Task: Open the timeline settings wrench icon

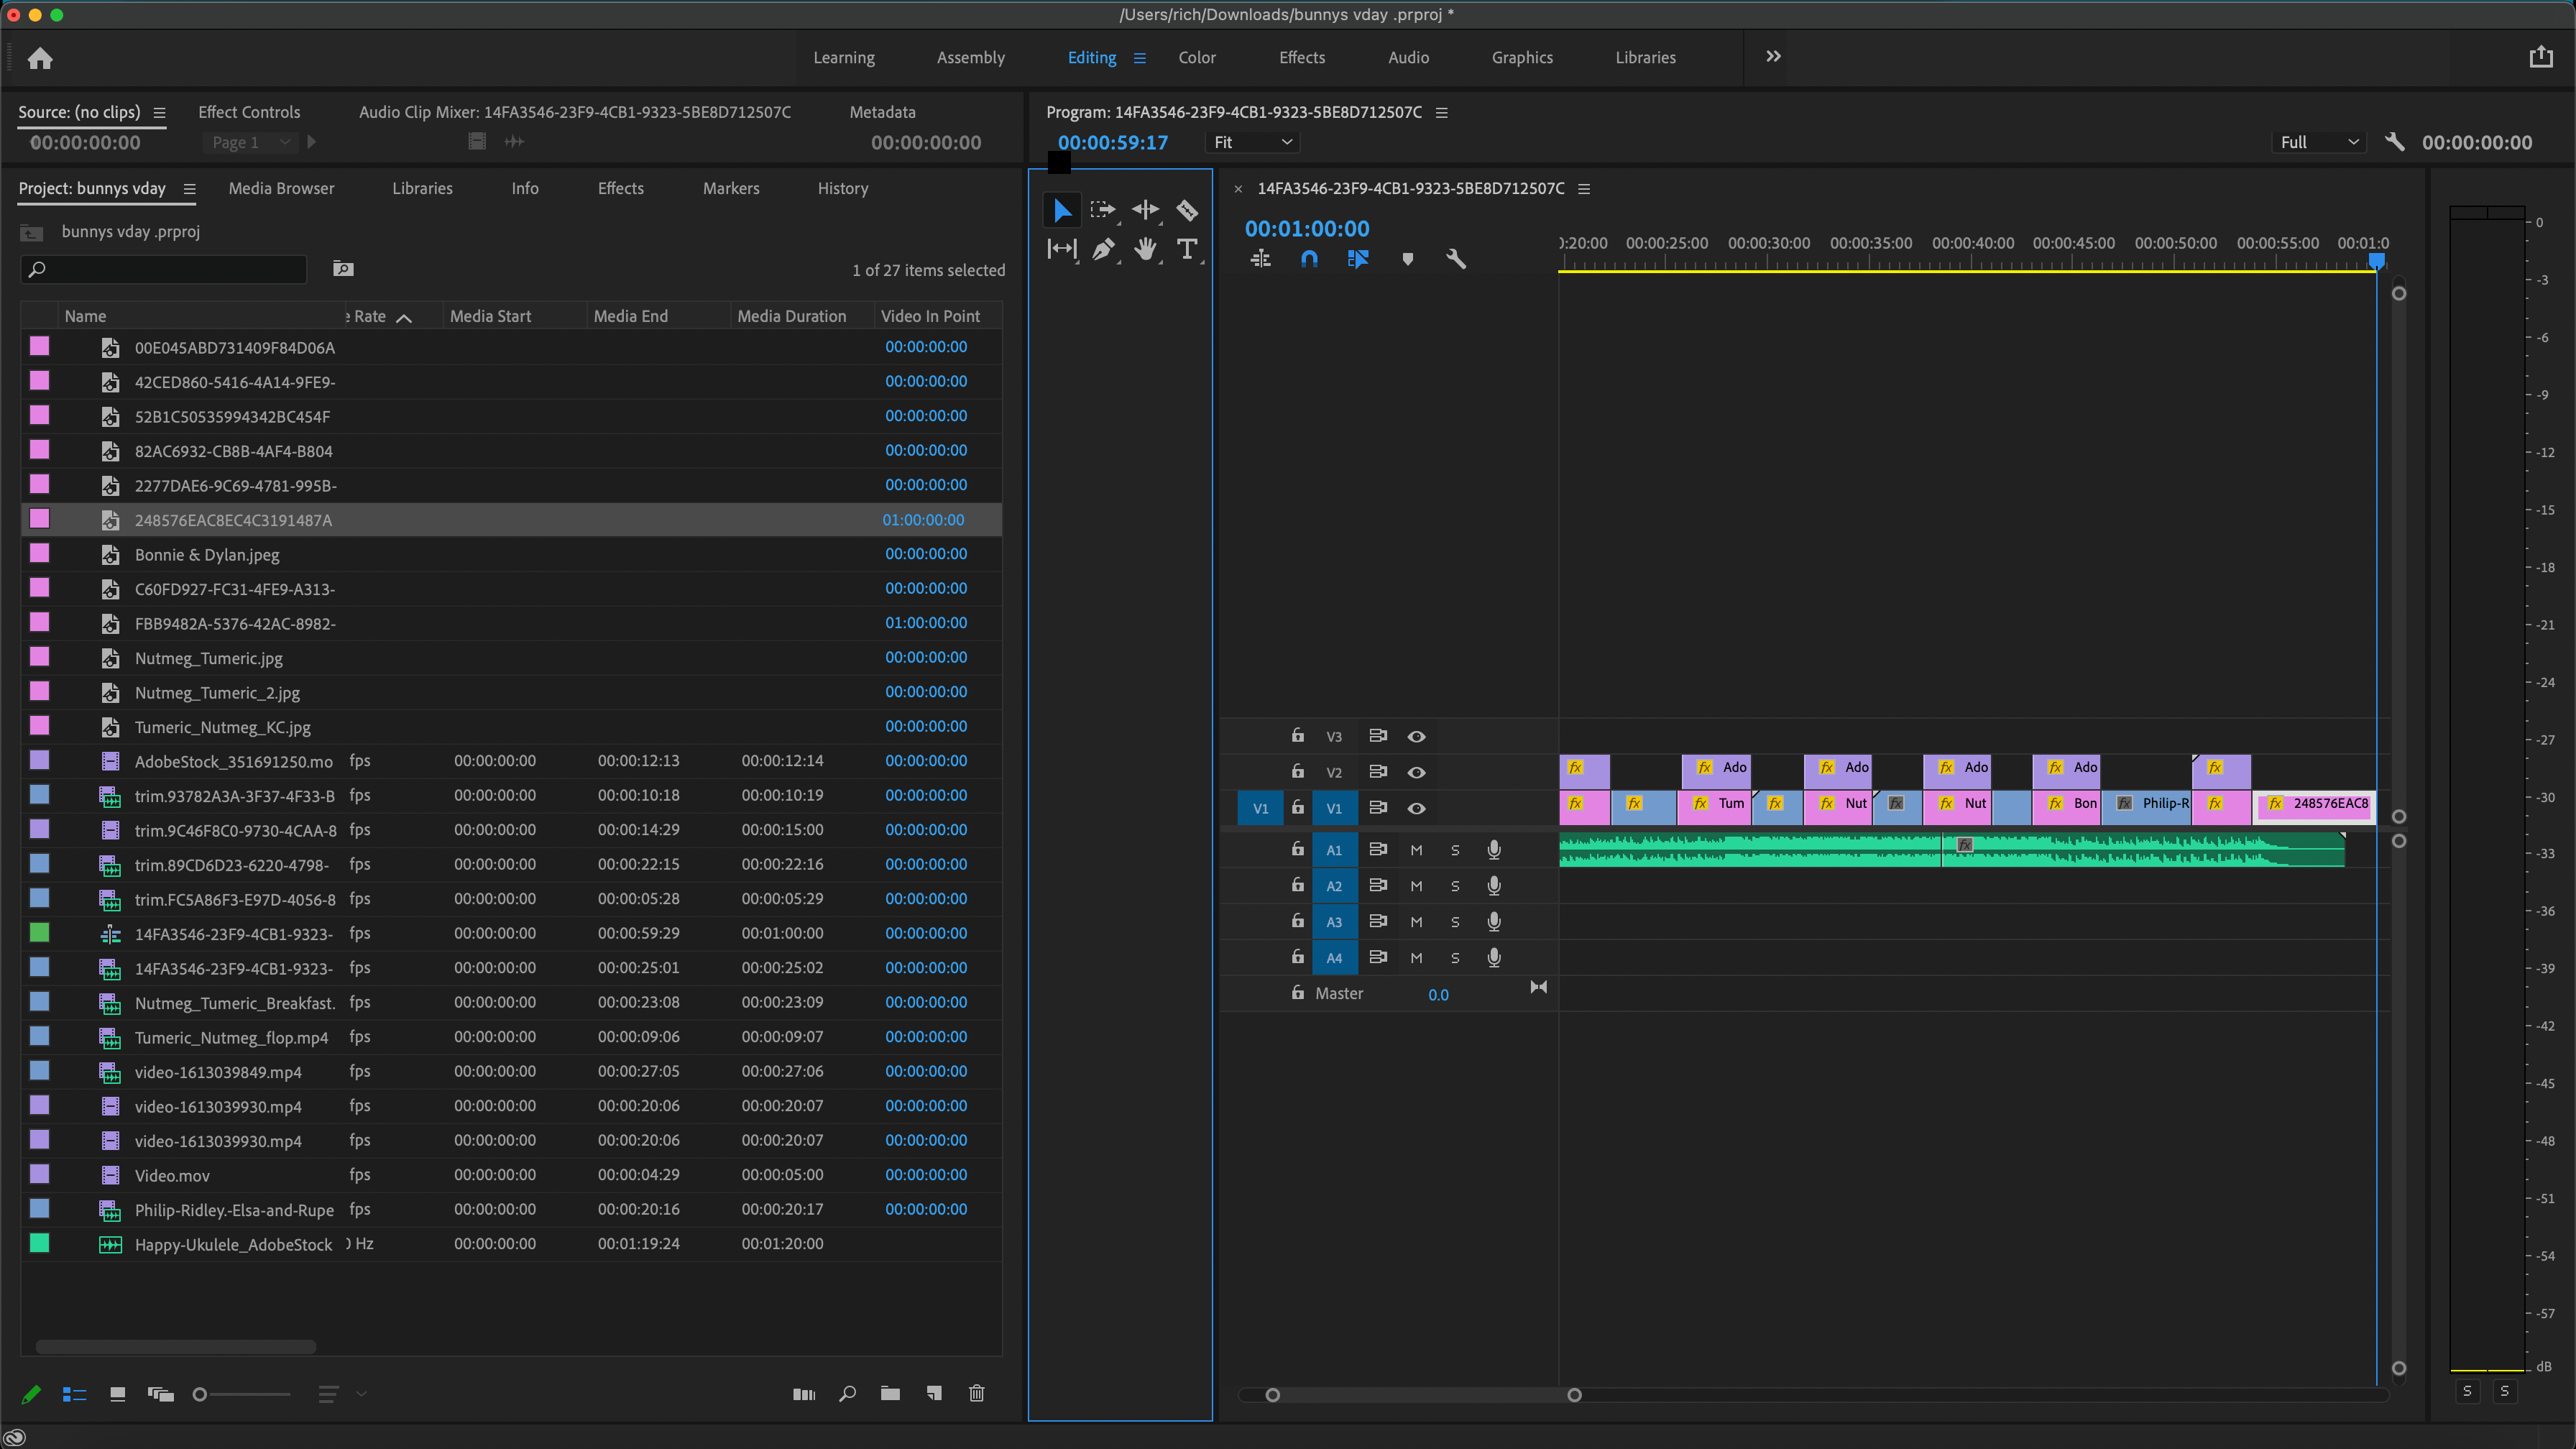Action: pyautogui.click(x=1455, y=258)
